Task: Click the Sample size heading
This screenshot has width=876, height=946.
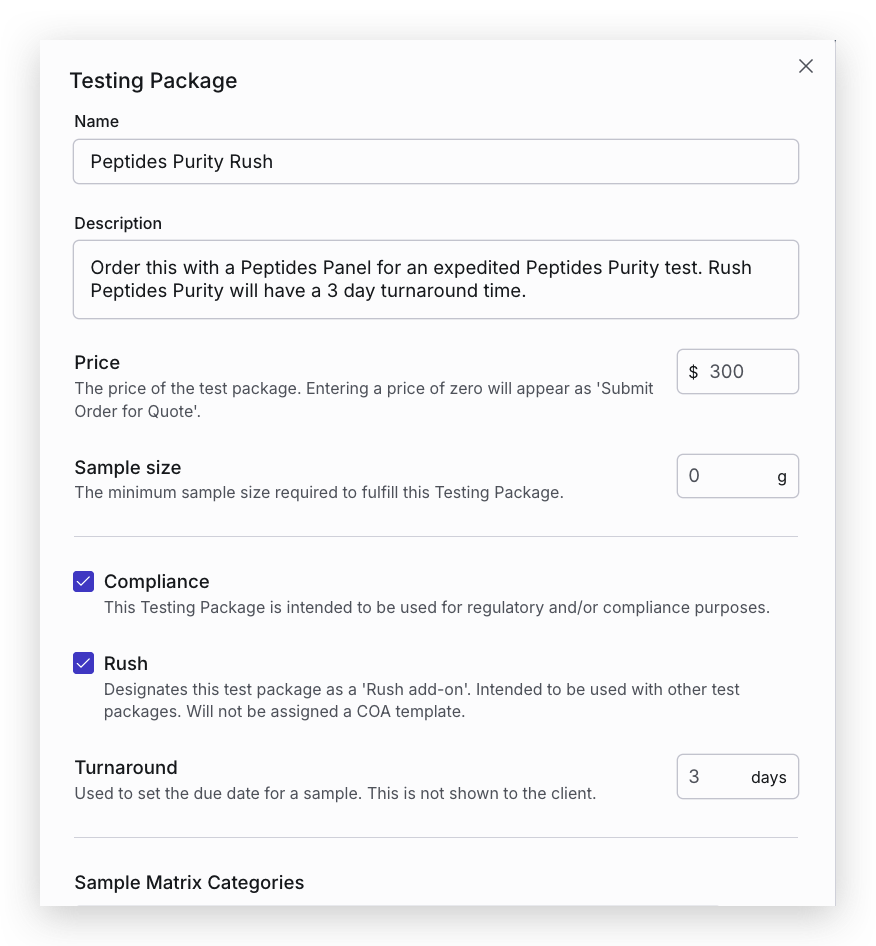Action: point(128,467)
